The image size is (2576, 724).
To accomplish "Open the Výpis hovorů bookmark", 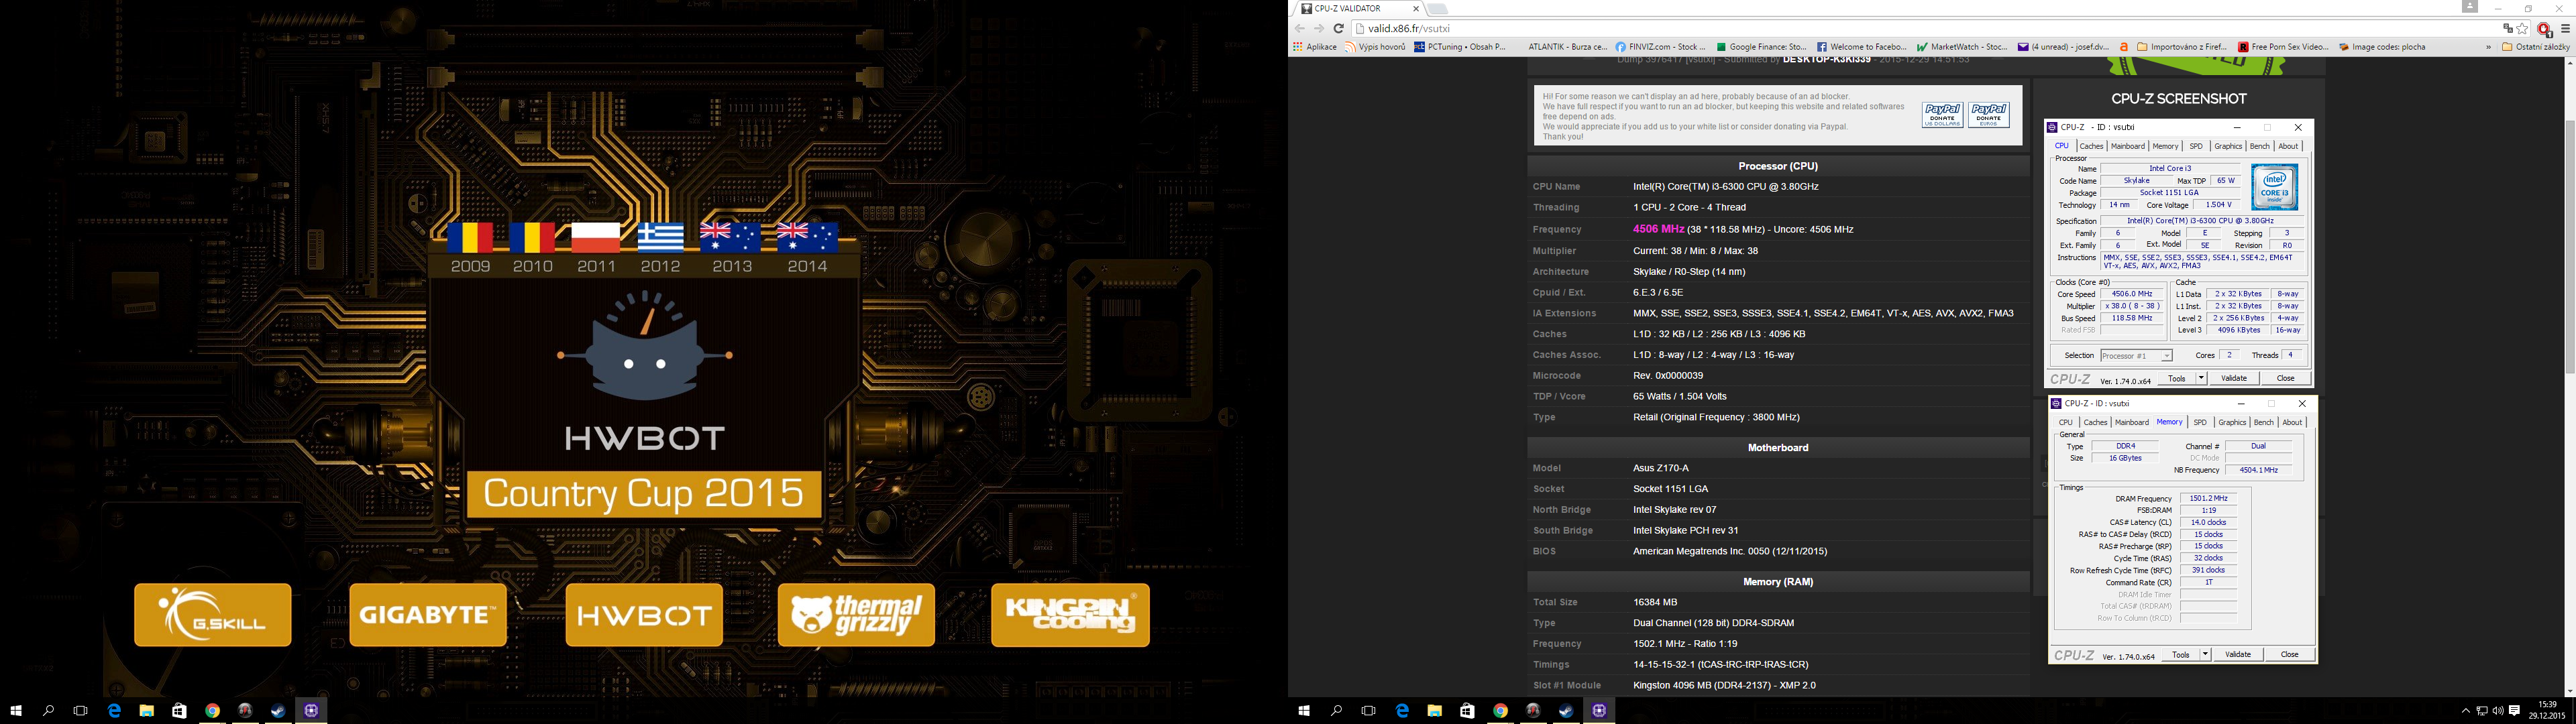I will [x=1375, y=47].
